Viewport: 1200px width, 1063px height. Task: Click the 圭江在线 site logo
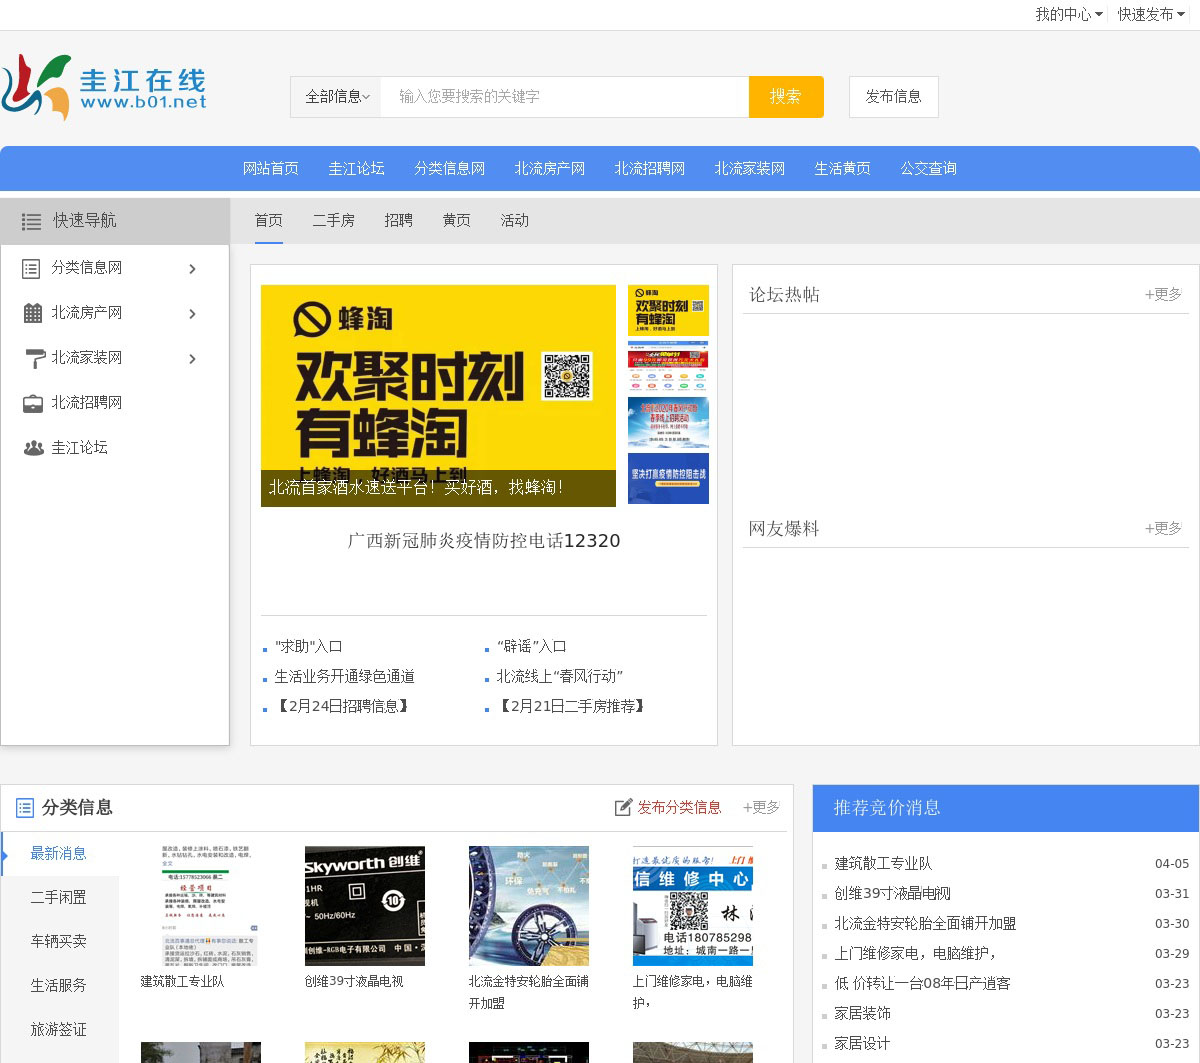click(104, 88)
